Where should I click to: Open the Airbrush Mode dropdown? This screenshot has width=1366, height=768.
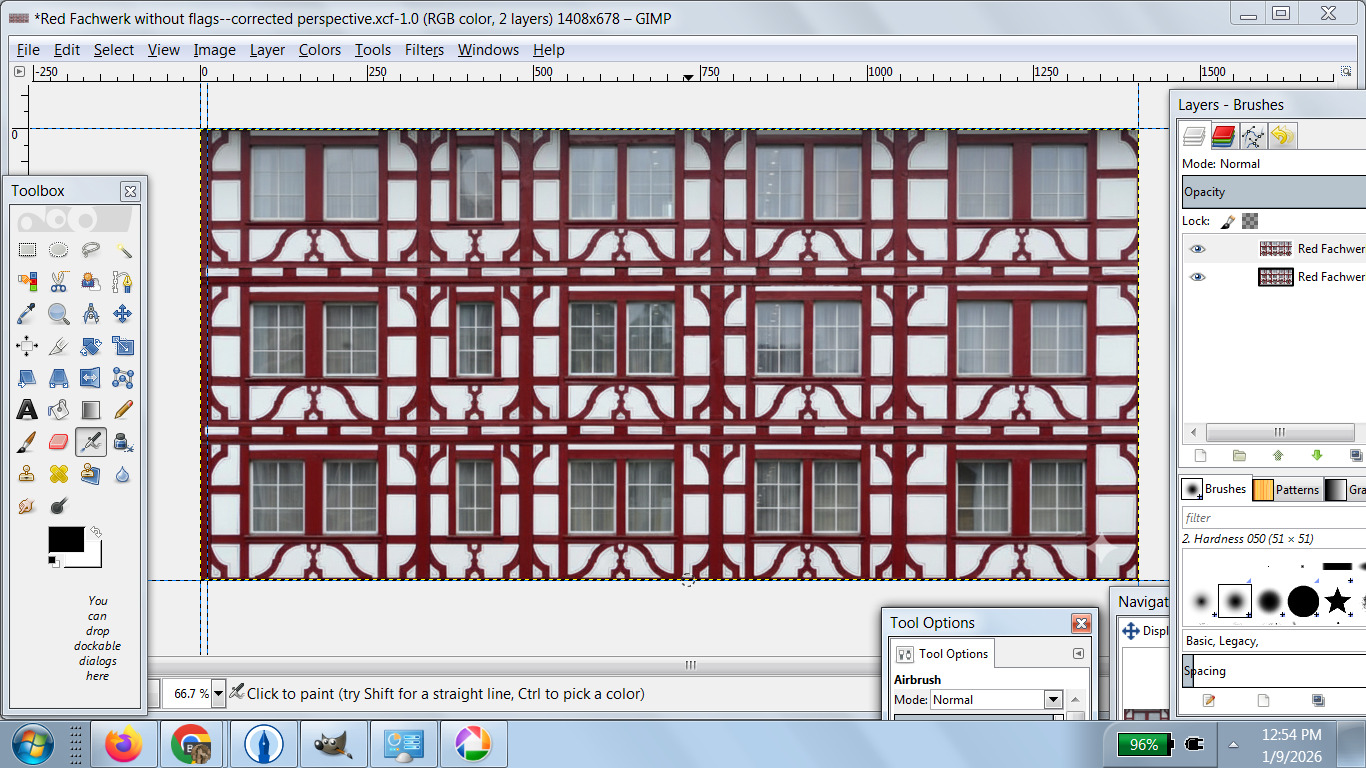point(1052,700)
